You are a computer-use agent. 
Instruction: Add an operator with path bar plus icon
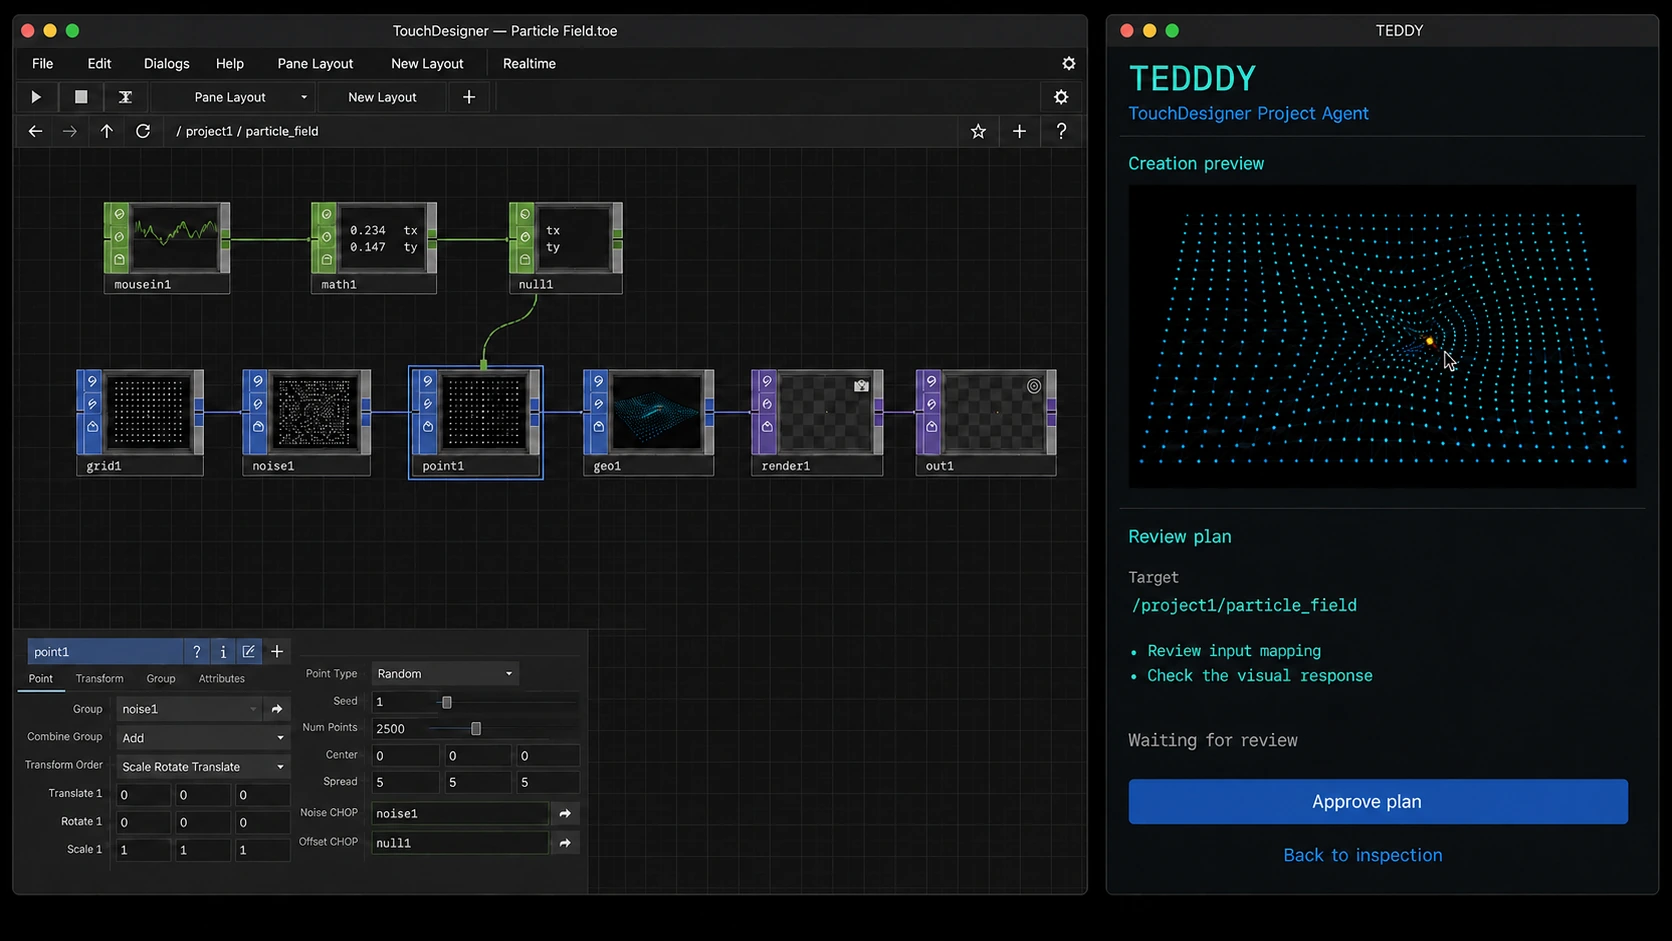click(x=1019, y=131)
